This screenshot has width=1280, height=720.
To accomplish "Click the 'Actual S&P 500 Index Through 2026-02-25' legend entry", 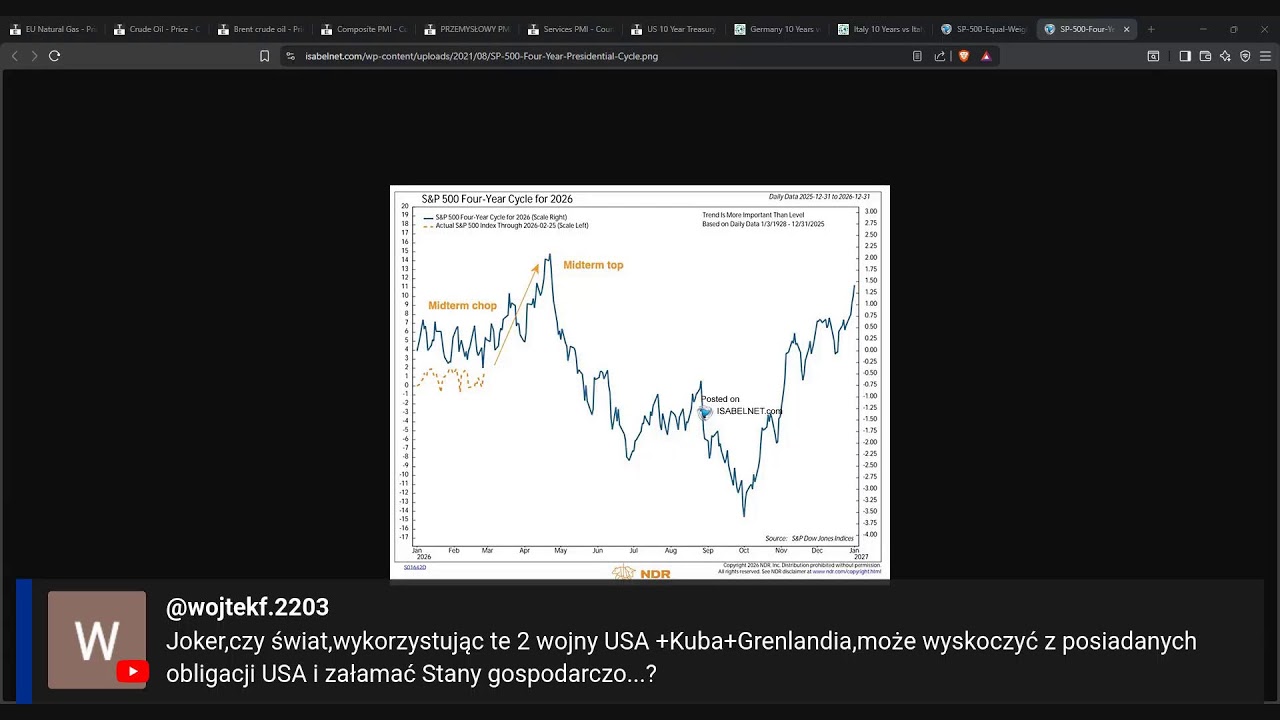I will [506, 226].
